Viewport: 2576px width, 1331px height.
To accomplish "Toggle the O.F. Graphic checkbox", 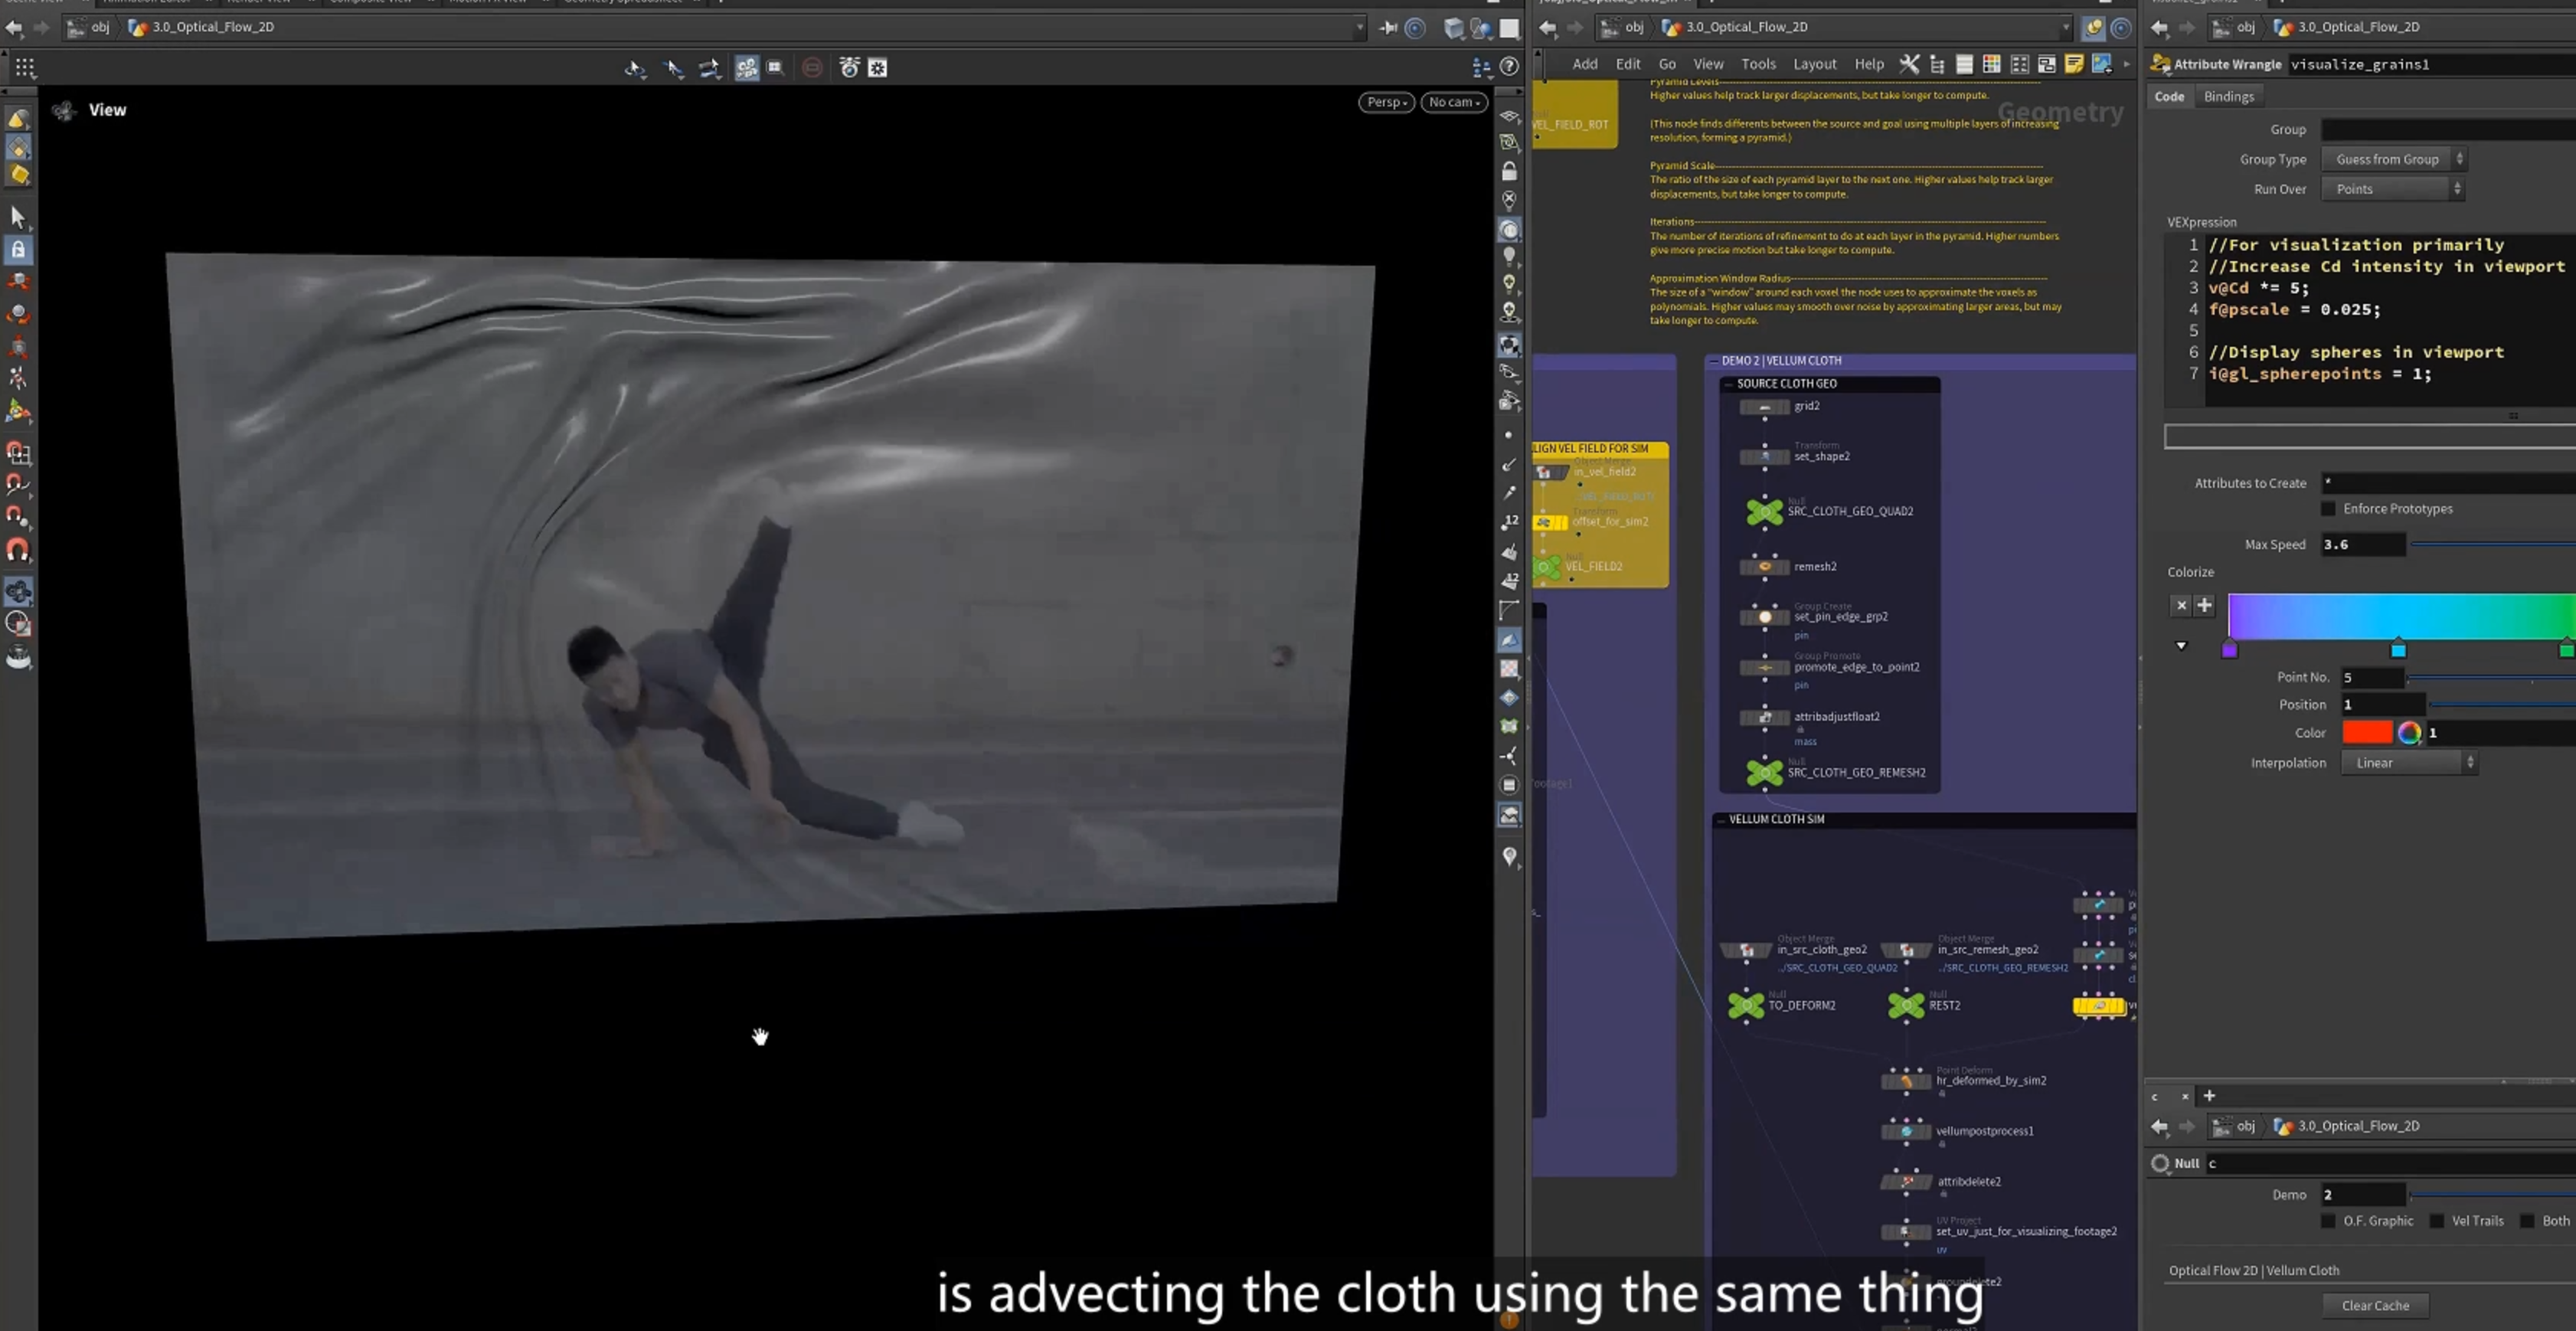I will [x=2328, y=1221].
